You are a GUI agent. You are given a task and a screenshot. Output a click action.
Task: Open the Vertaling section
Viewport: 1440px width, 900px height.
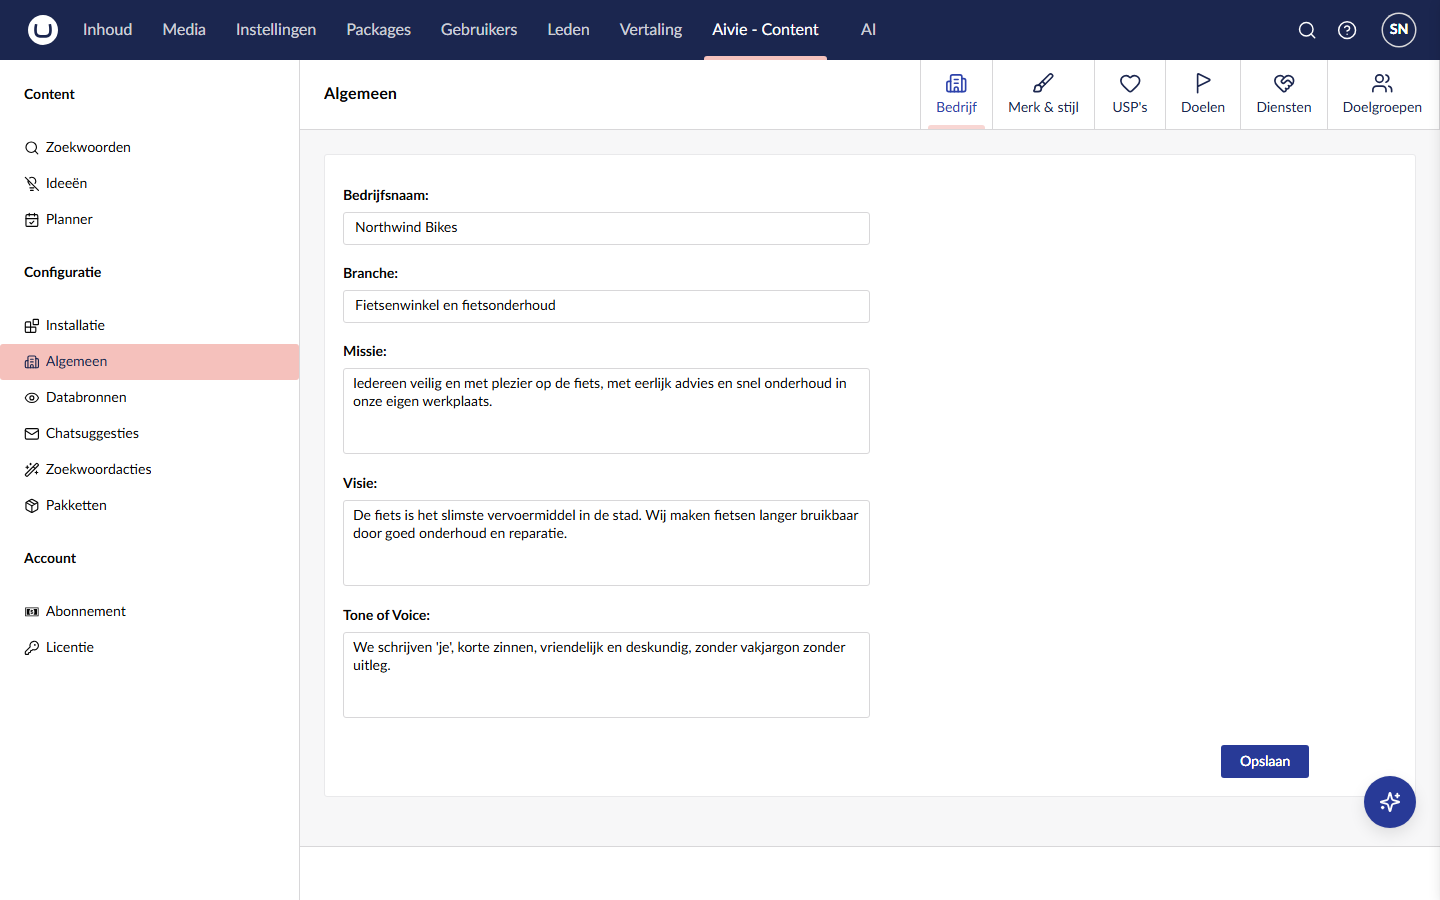651,30
